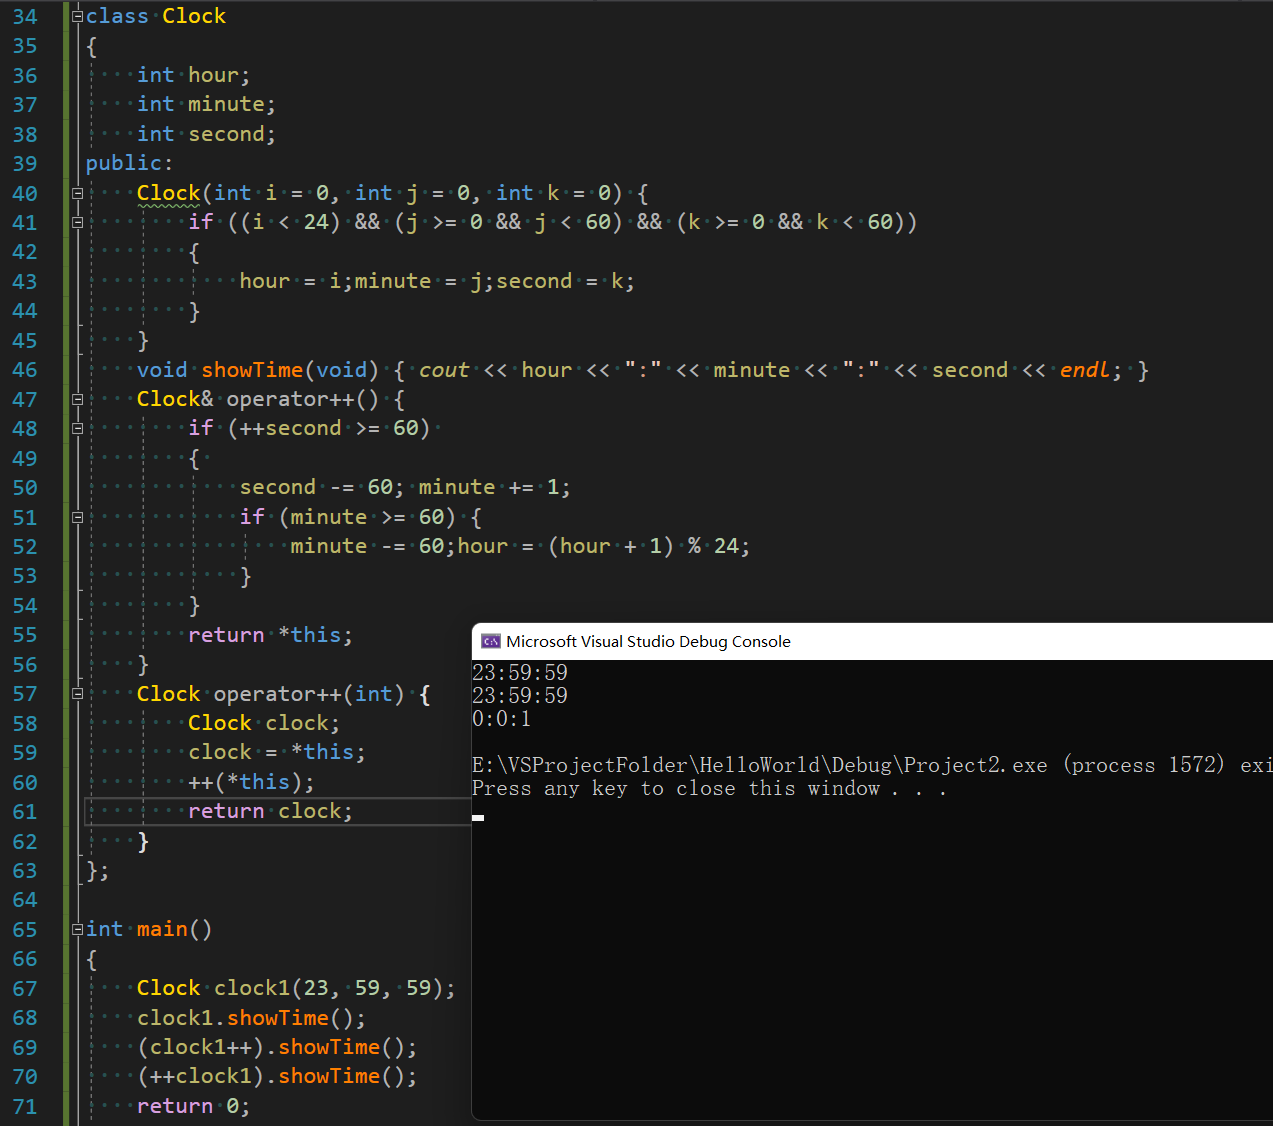This screenshot has height=1126, width=1273.
Task: Click 'hour;' member declaration on line 36
Action: click(219, 75)
